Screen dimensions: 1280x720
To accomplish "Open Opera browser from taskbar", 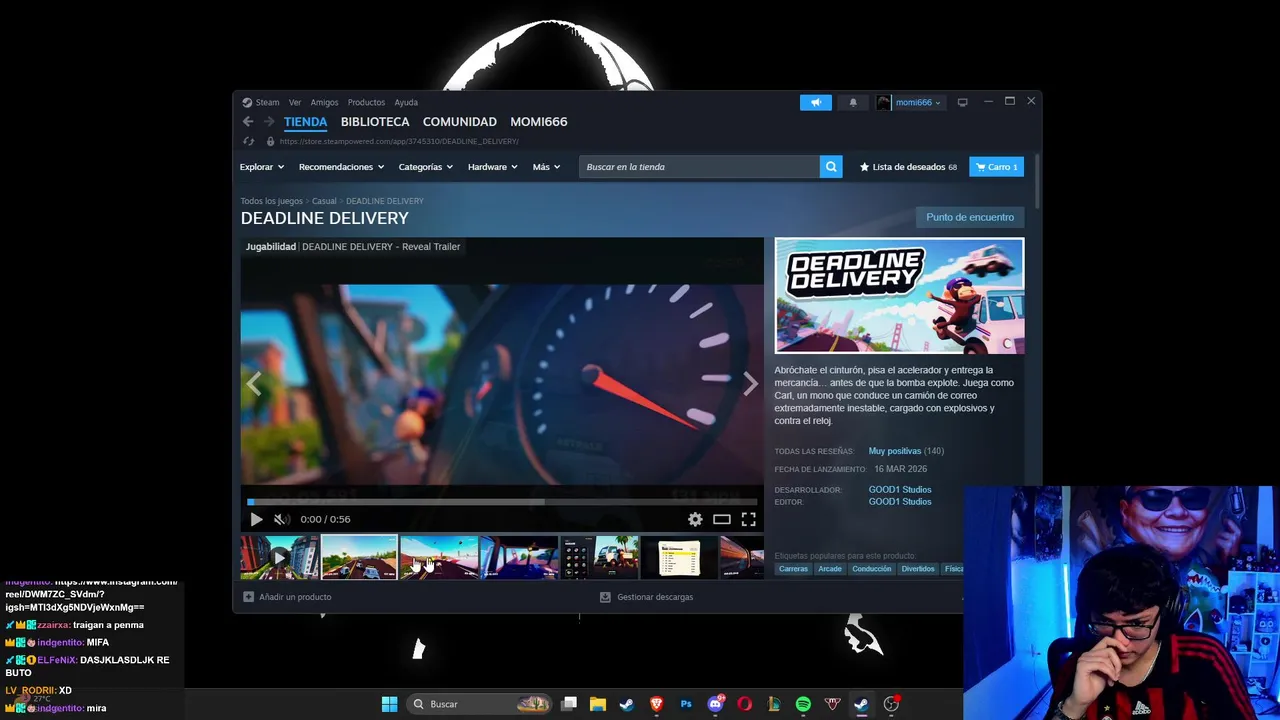I will coord(744,704).
